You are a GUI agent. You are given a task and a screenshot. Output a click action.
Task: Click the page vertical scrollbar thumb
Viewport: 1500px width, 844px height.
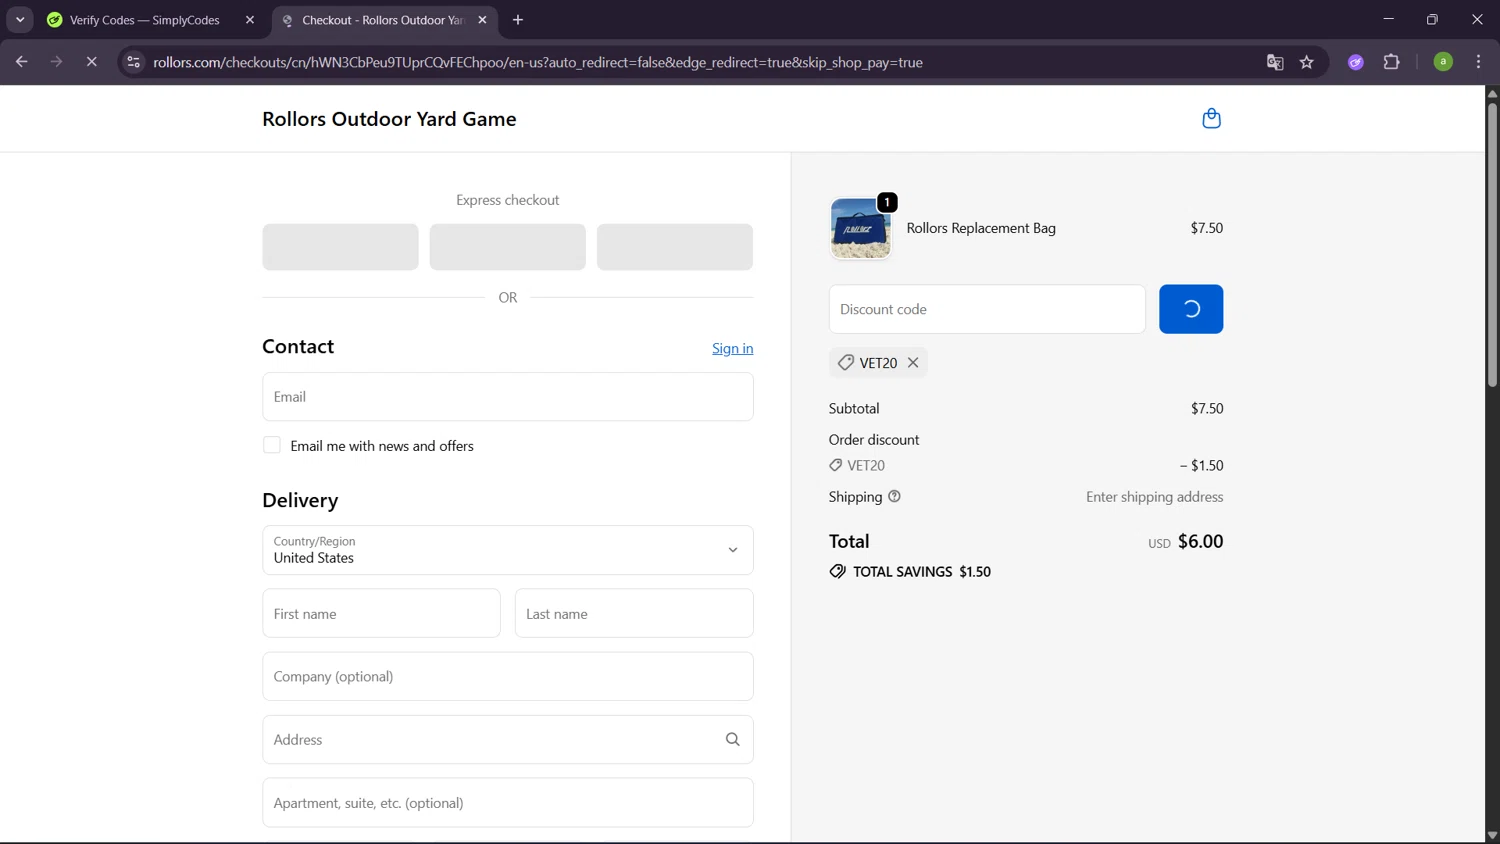coord(1492,245)
